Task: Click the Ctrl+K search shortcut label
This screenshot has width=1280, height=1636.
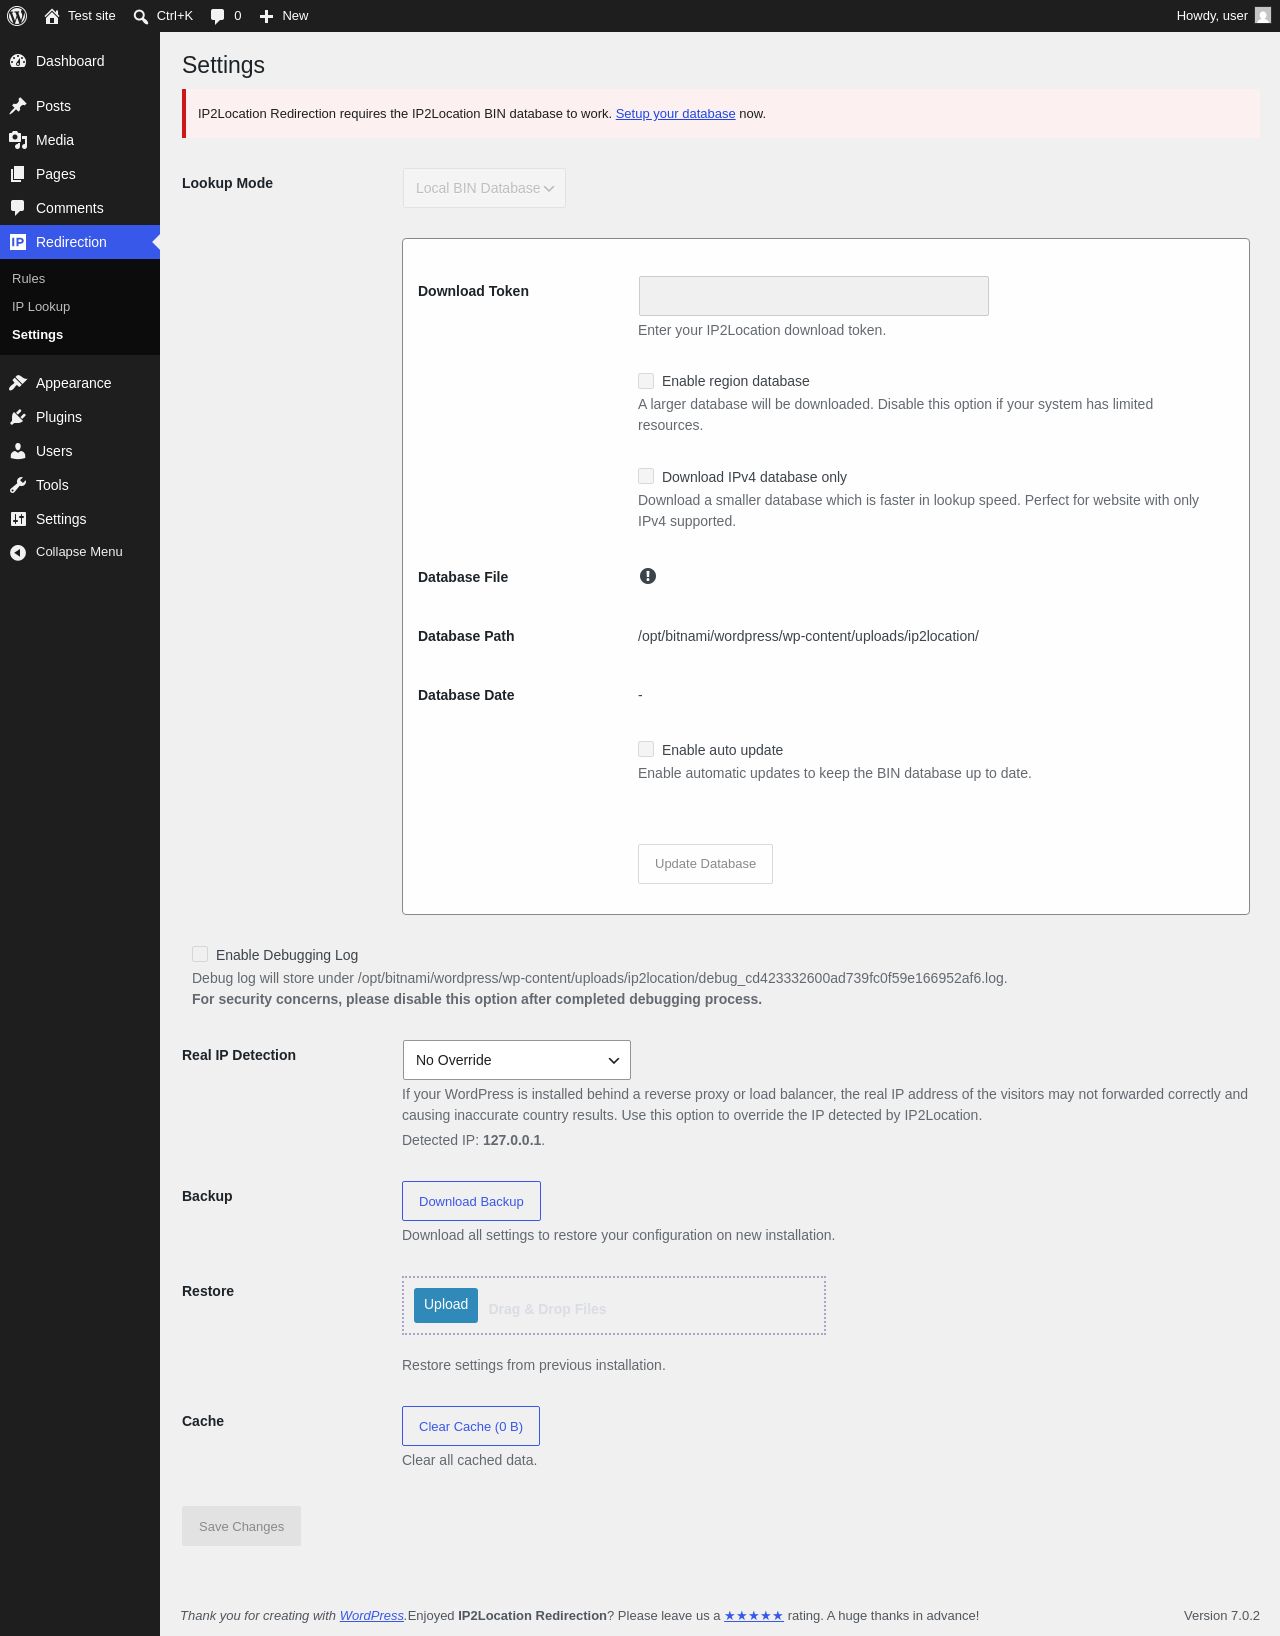Action: [175, 16]
